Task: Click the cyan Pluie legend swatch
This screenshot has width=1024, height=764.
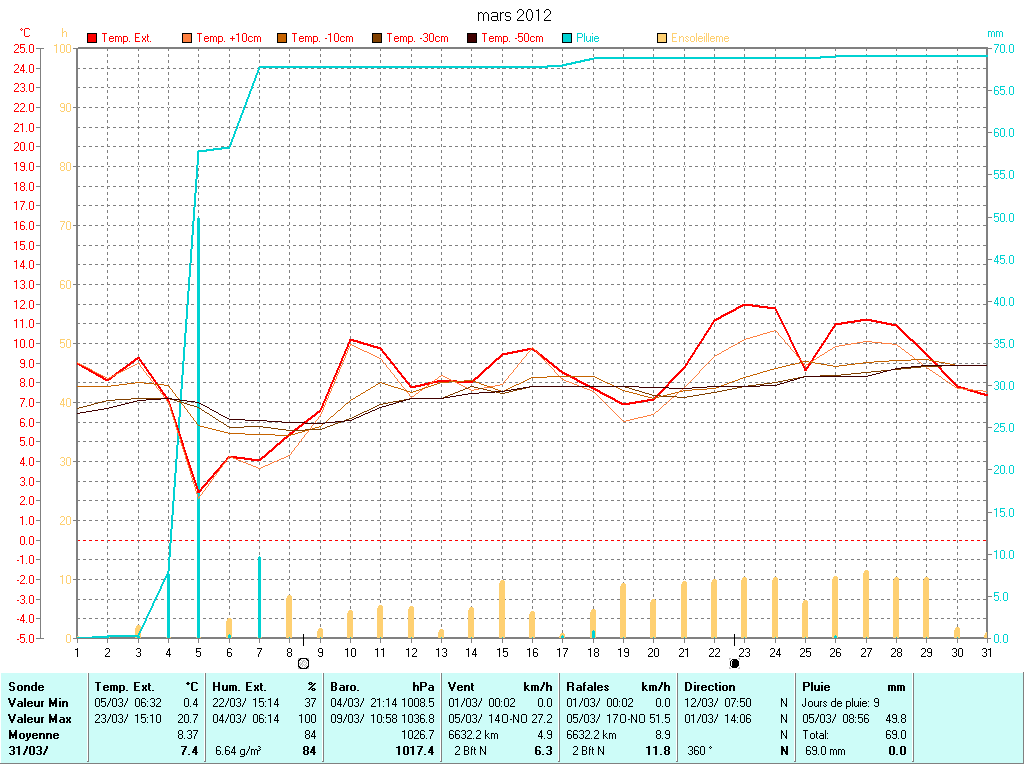Action: click(x=567, y=38)
